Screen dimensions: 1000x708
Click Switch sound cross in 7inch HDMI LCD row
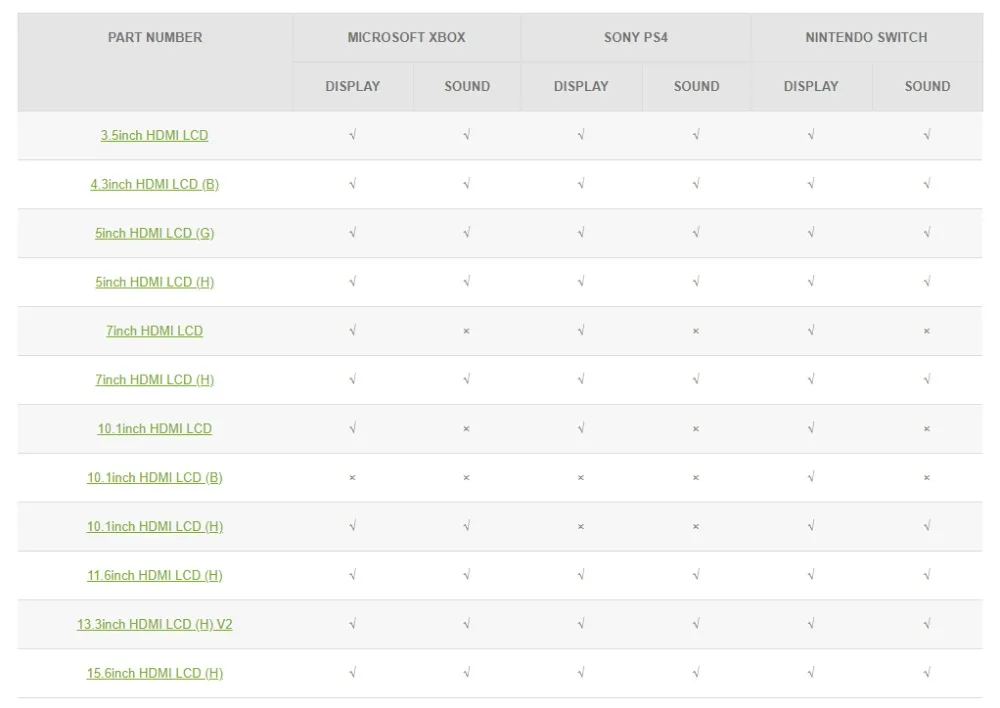(927, 331)
